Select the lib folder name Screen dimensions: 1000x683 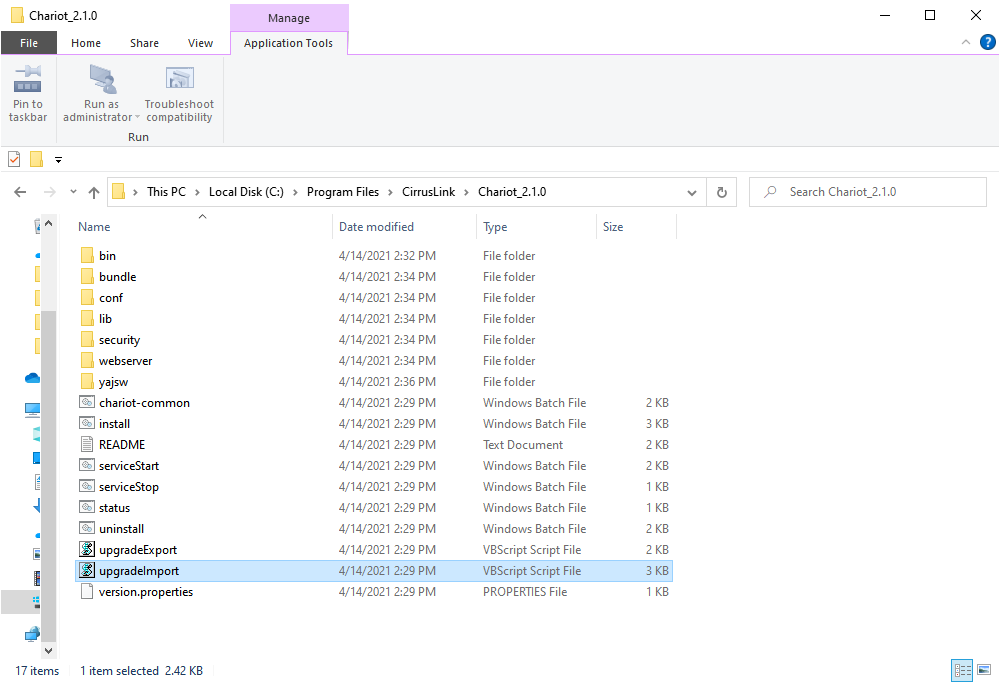[x=105, y=319]
